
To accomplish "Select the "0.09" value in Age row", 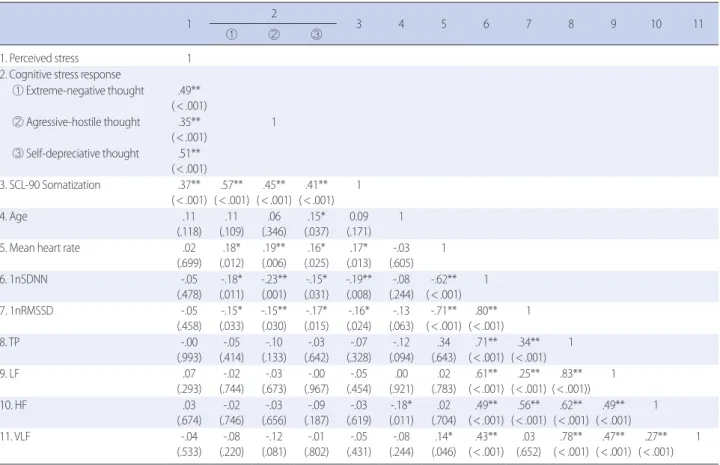I will click(359, 216).
